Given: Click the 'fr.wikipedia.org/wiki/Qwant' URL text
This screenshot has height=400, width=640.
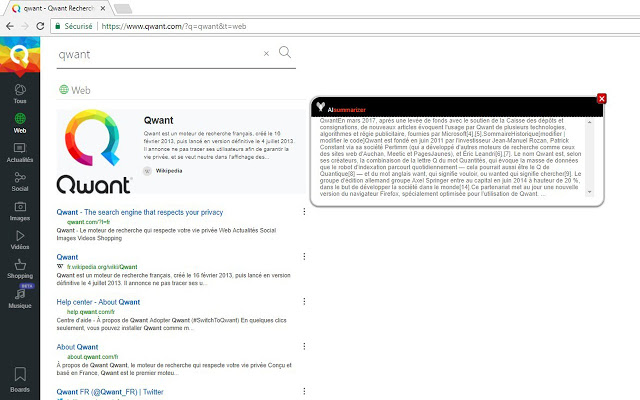Looking at the screenshot, I should pos(102,267).
